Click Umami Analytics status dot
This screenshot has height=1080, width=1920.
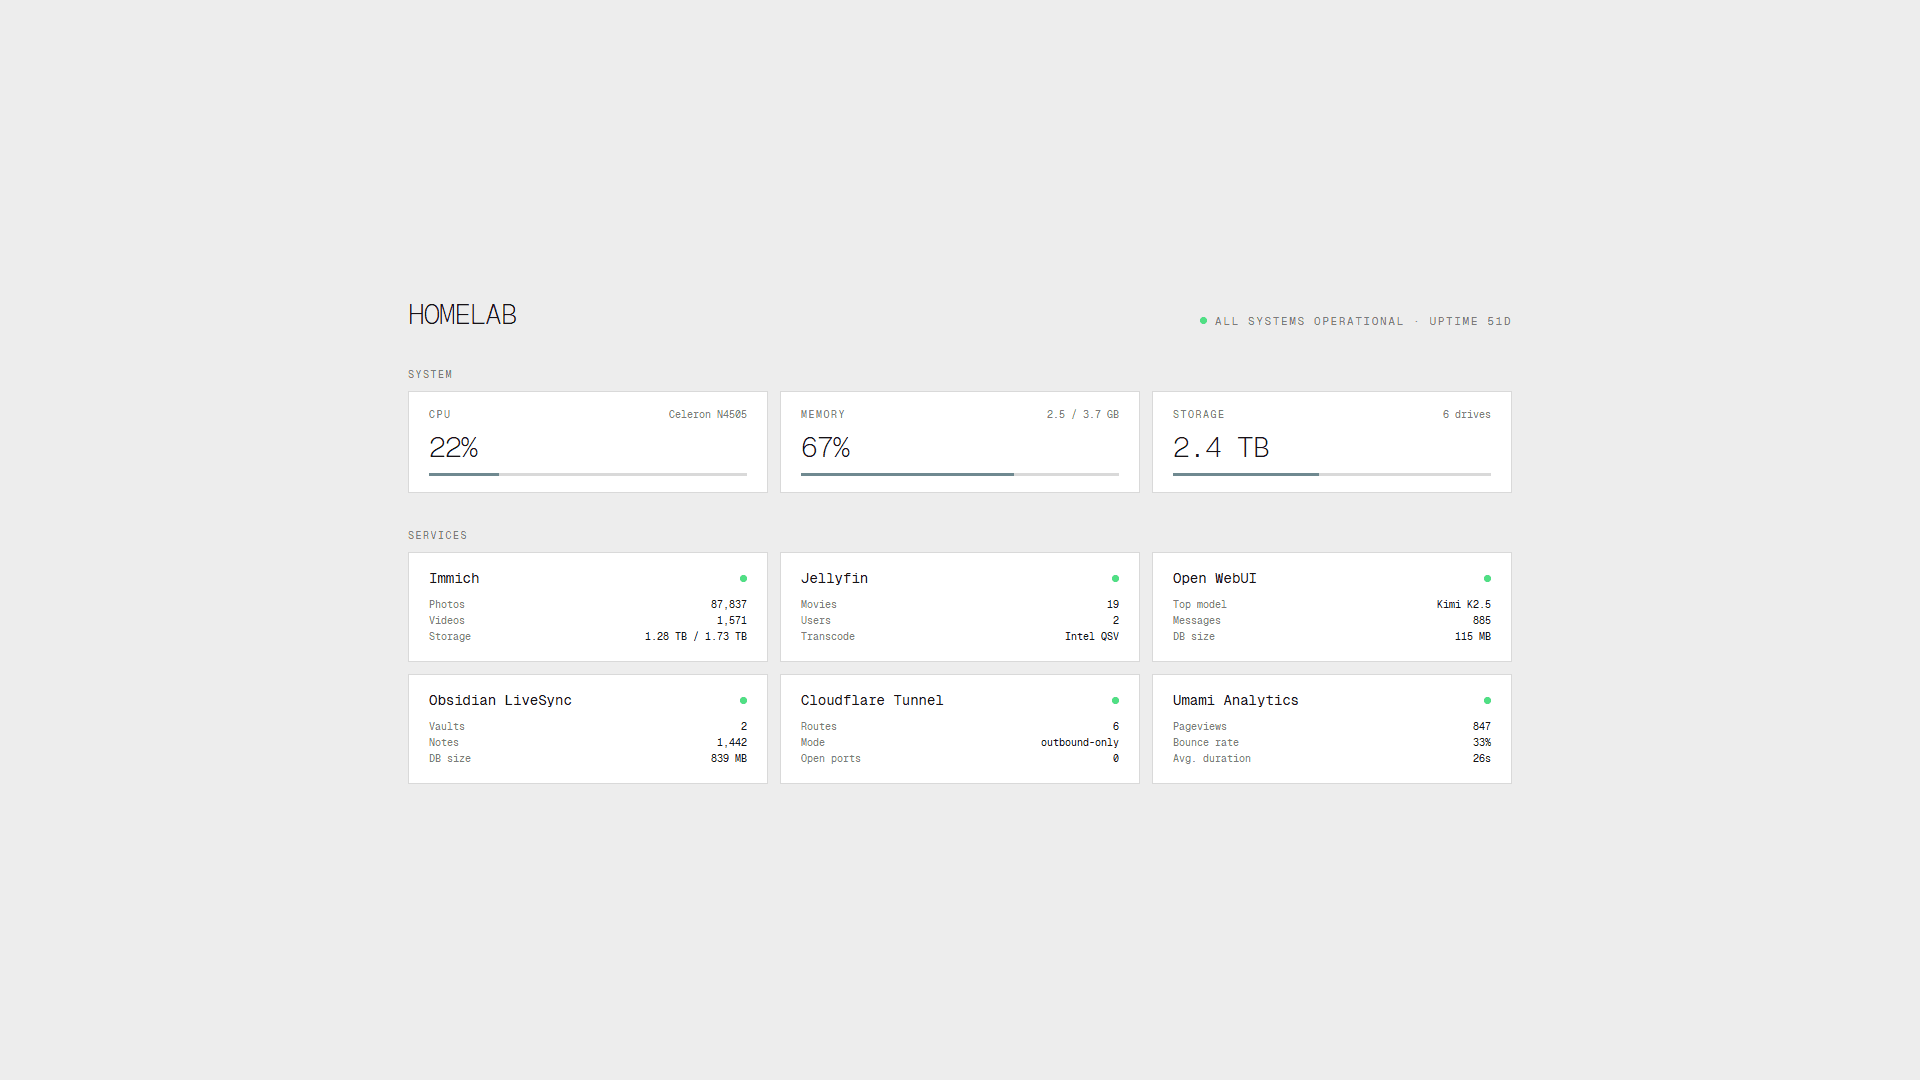pyautogui.click(x=1487, y=700)
